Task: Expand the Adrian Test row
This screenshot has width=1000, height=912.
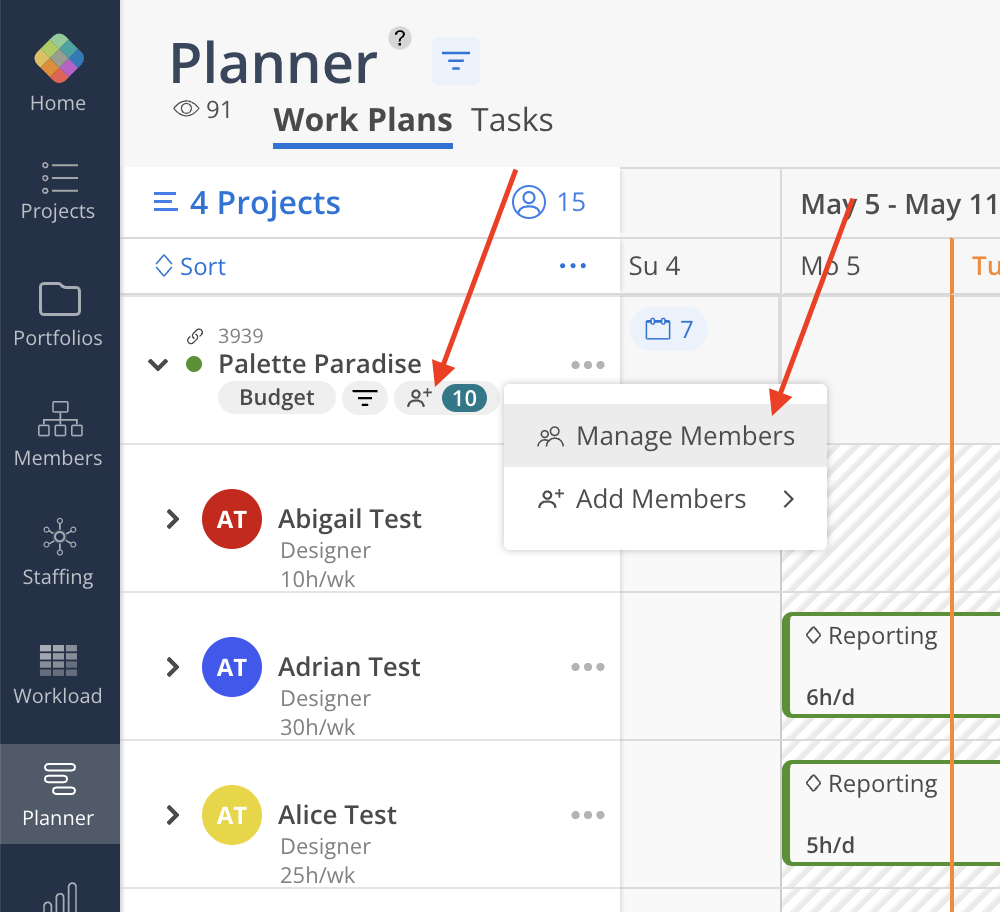Action: (172, 667)
